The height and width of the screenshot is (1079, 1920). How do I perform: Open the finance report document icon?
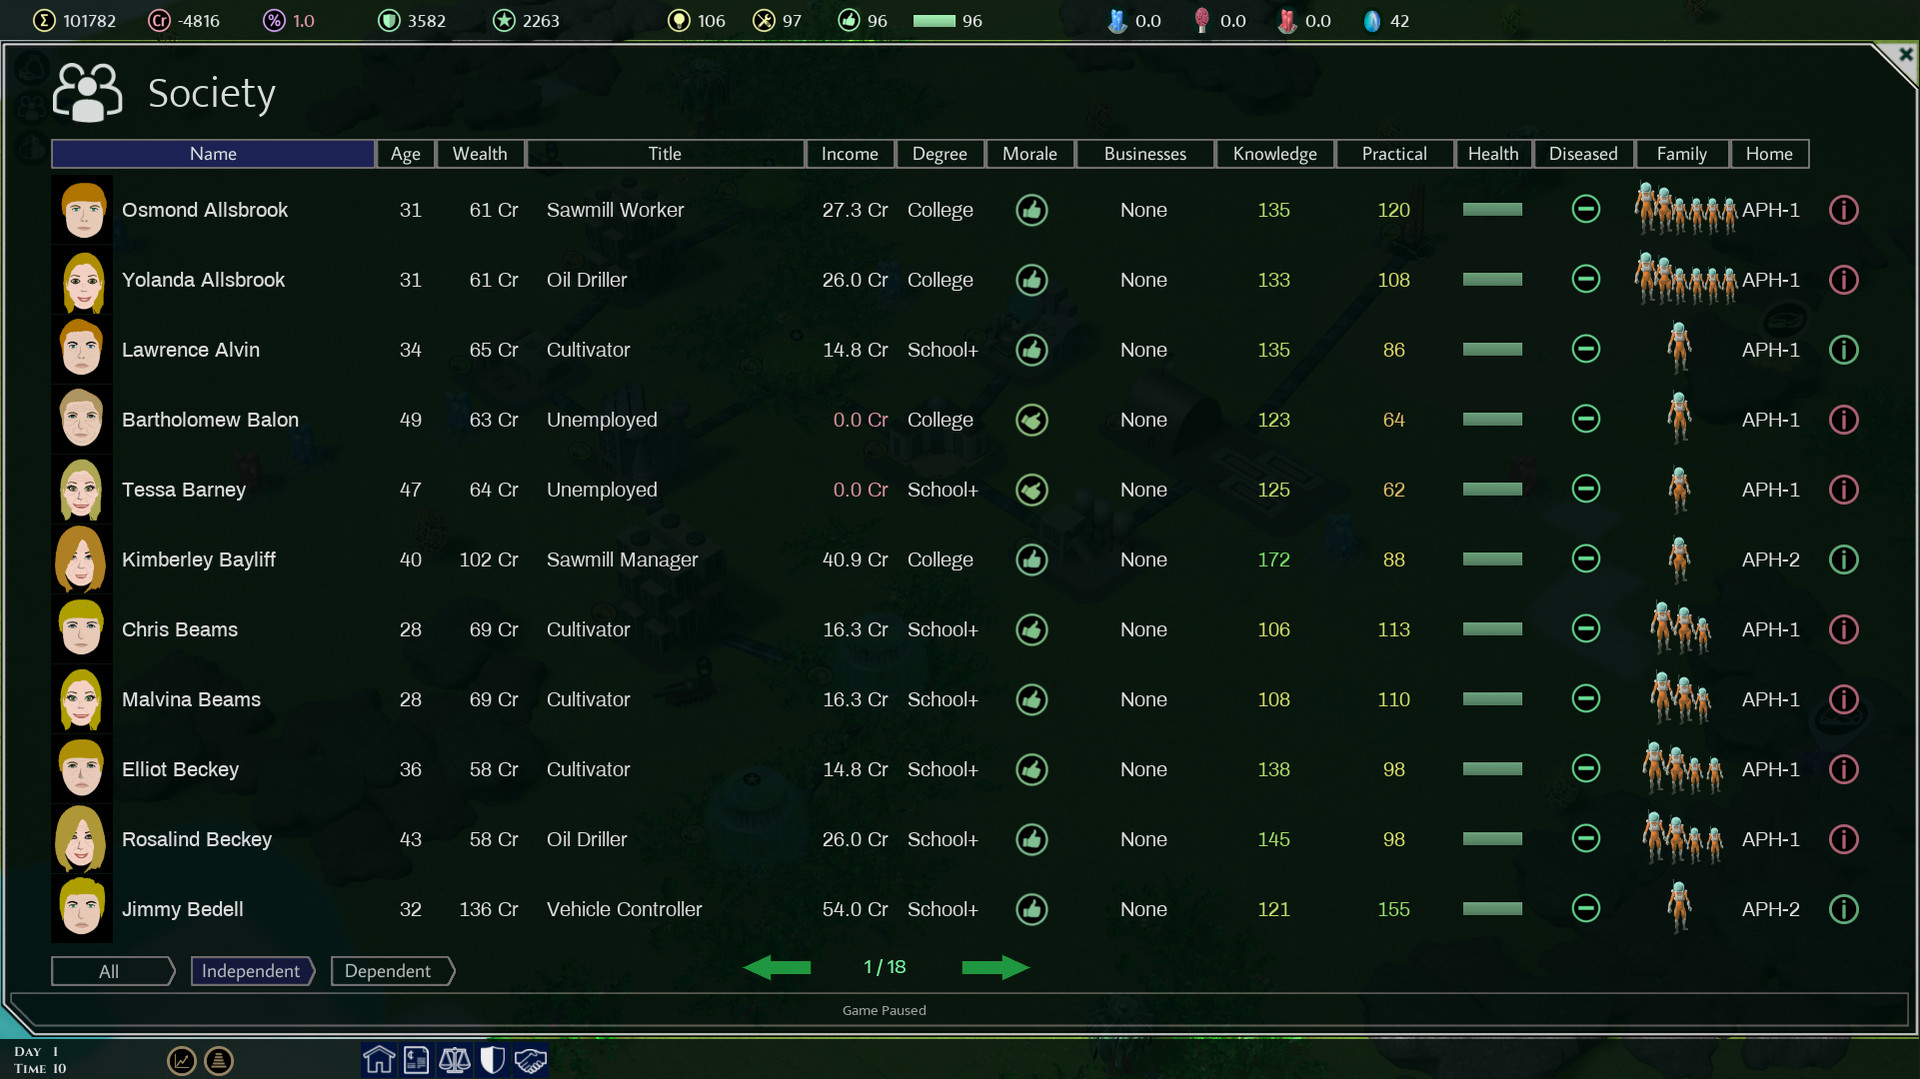click(417, 1059)
